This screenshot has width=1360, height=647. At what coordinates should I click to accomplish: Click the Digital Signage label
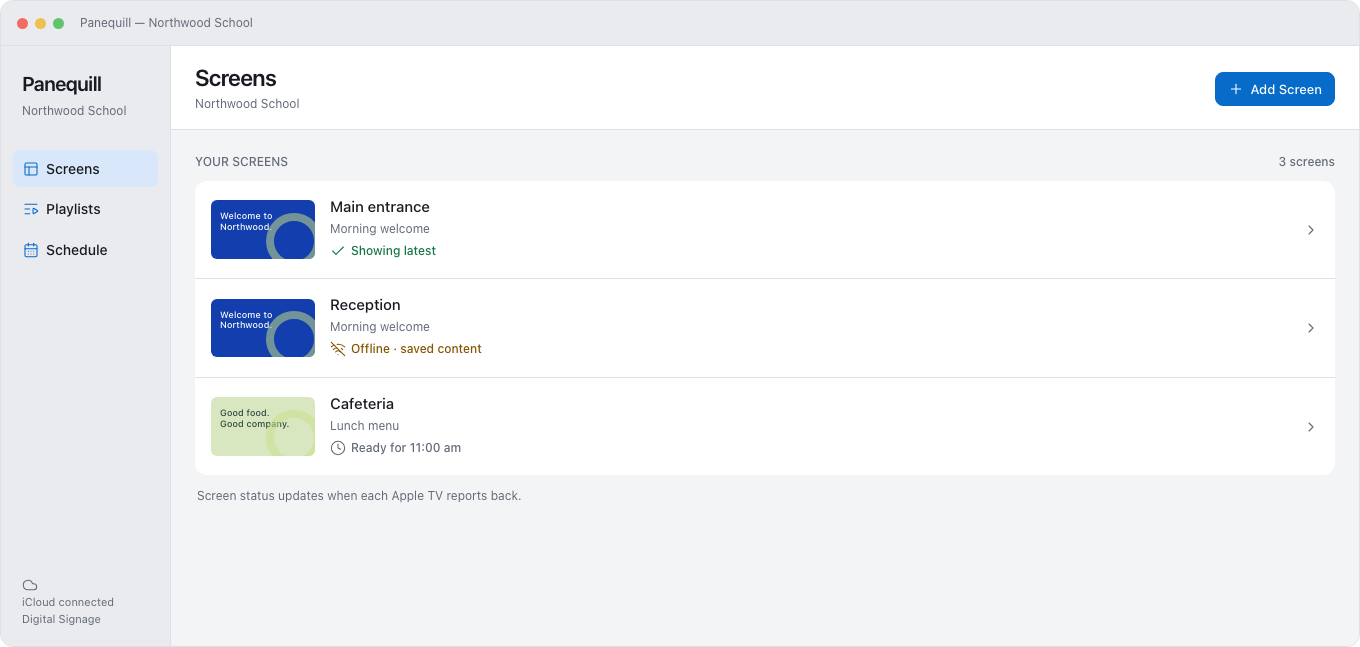[61, 619]
